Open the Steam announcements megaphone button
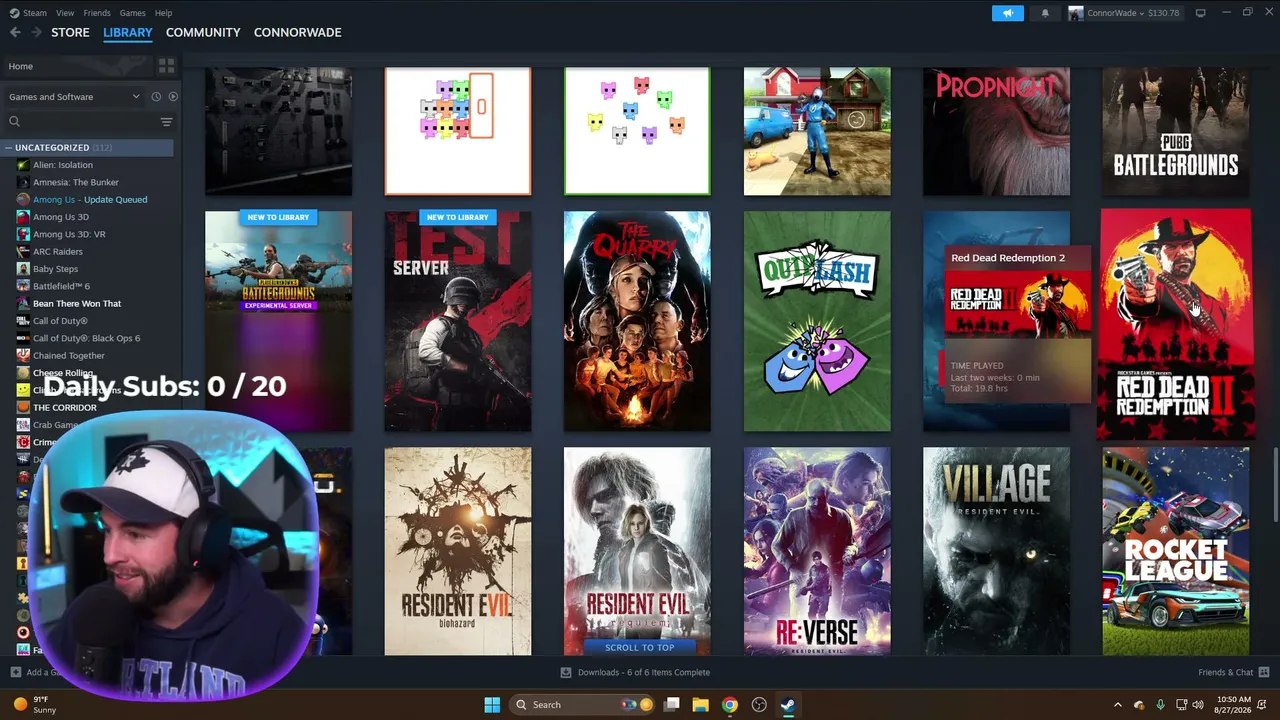The width and height of the screenshot is (1280, 720). pos(1008,13)
